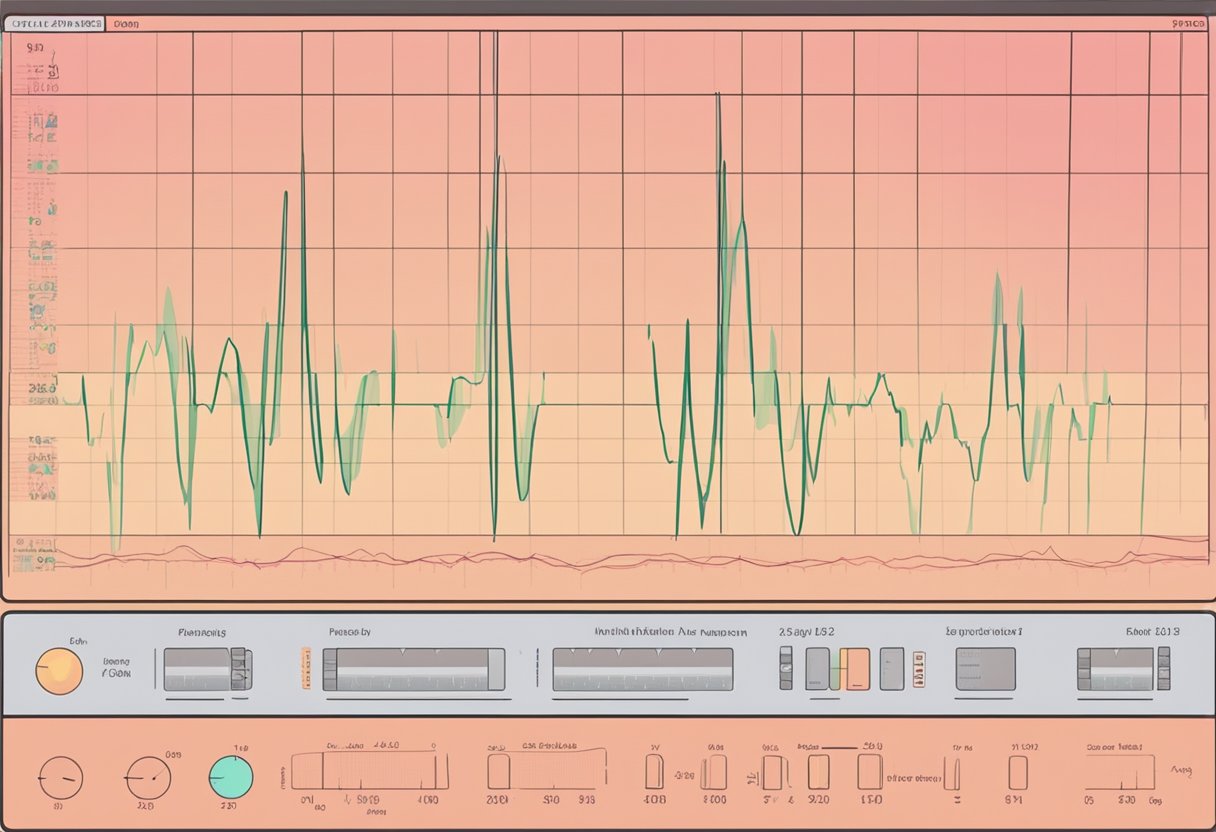
Task: Toggle the orange switch labeled 920
Action: [x=818, y=772]
